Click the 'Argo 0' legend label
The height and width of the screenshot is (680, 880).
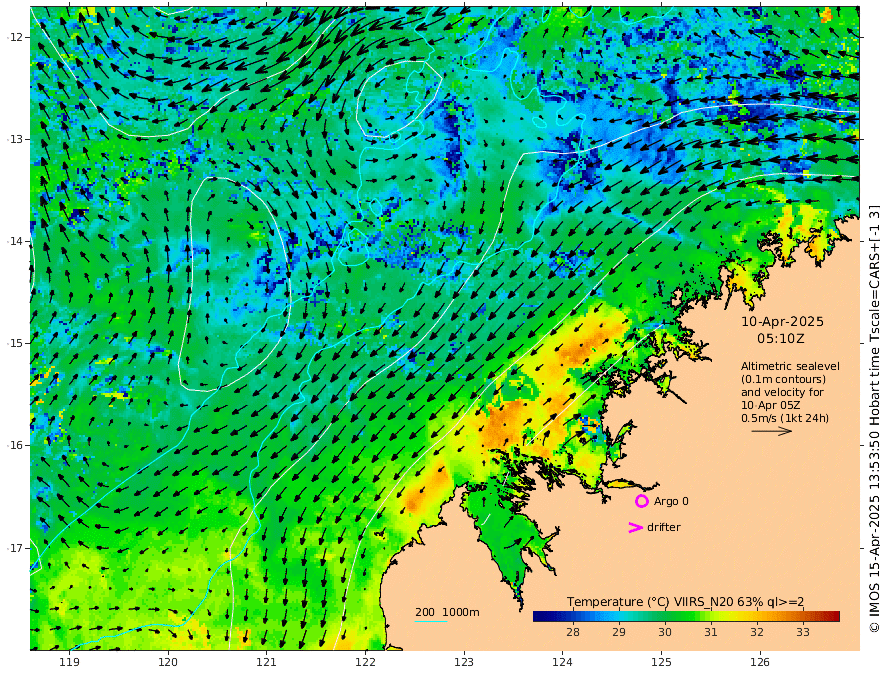pos(671,501)
